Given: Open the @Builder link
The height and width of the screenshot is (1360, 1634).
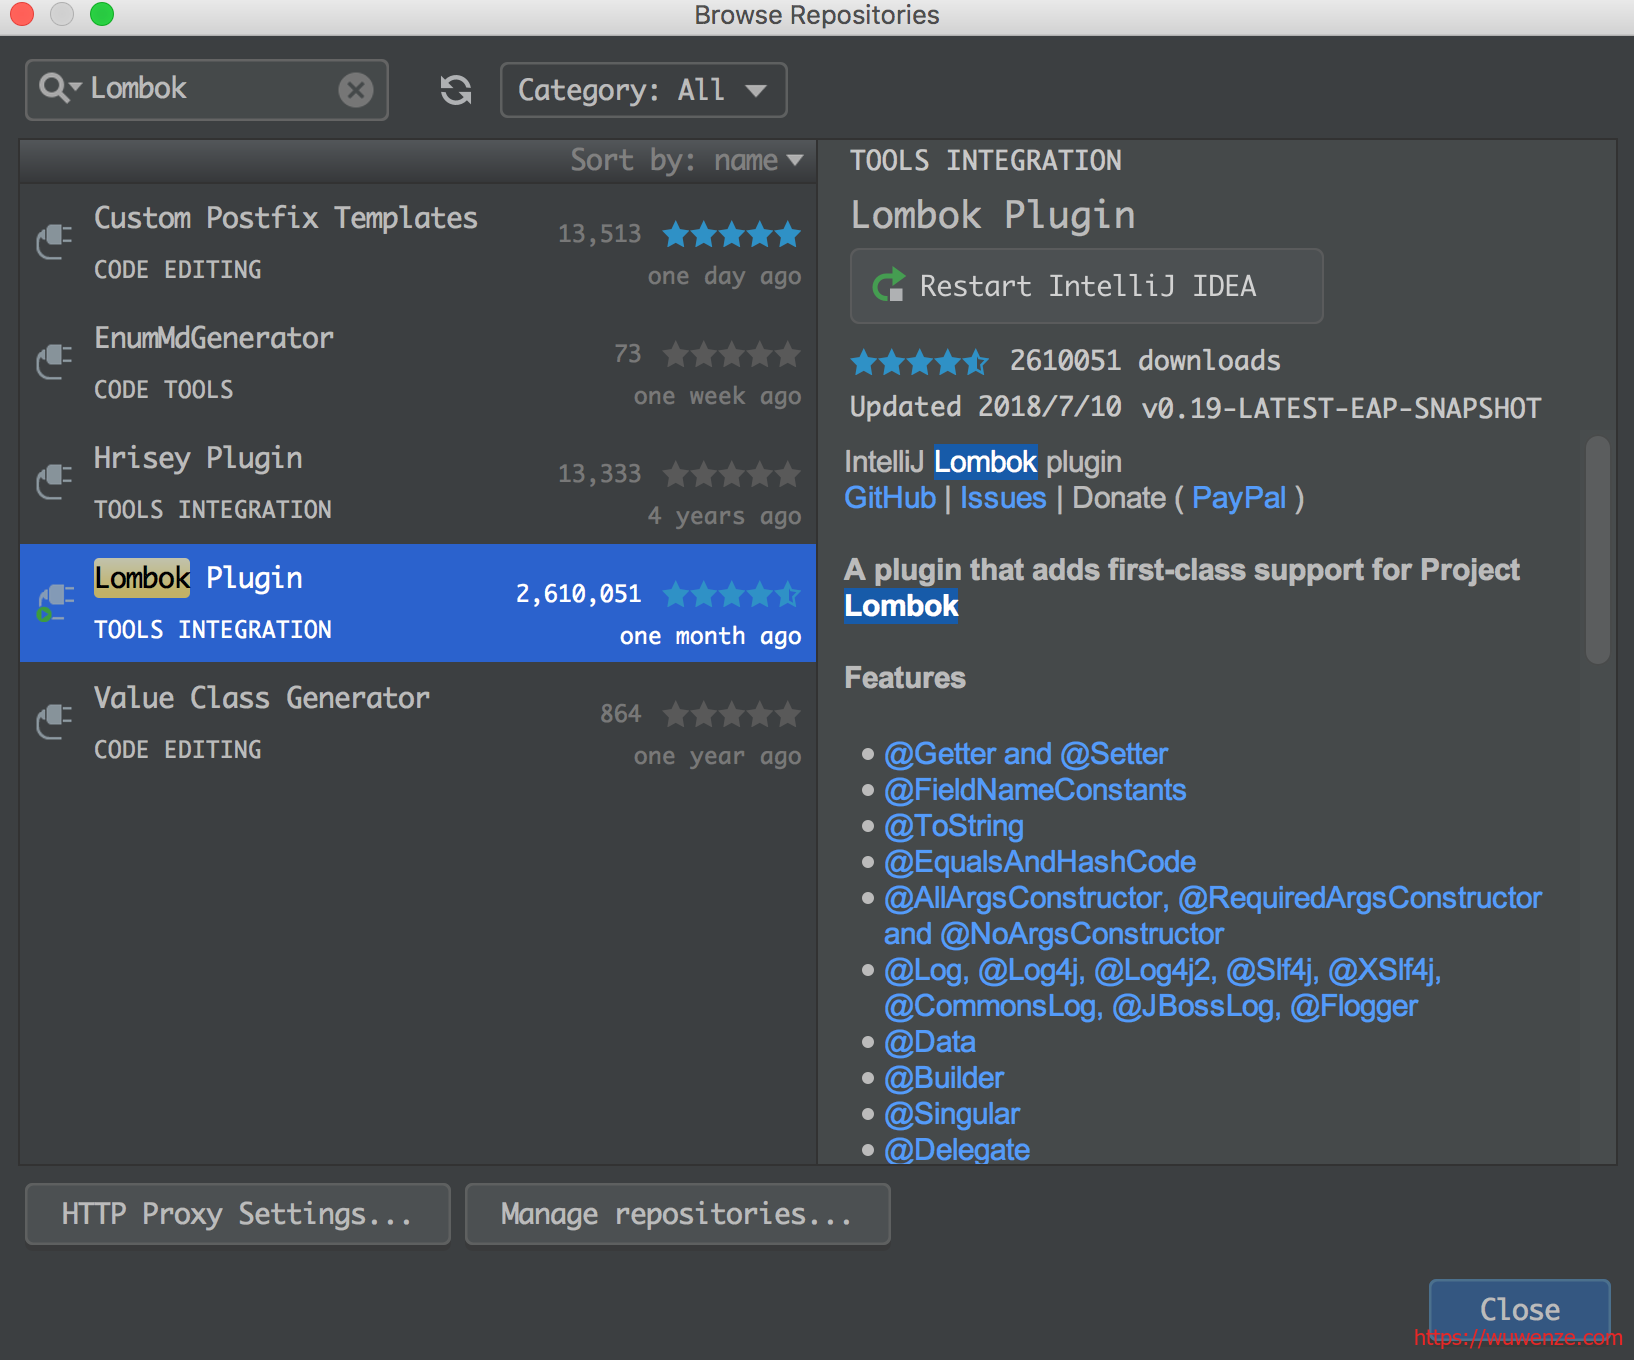Looking at the screenshot, I should click(x=944, y=1078).
